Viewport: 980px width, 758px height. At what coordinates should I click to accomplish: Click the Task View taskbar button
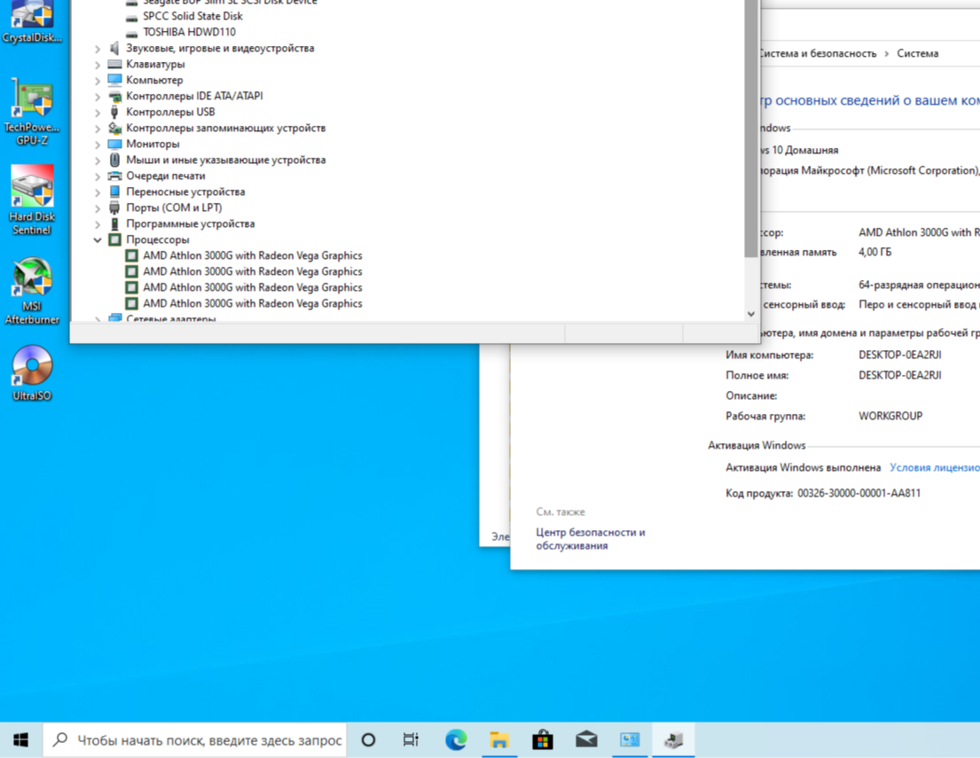pyautogui.click(x=411, y=740)
